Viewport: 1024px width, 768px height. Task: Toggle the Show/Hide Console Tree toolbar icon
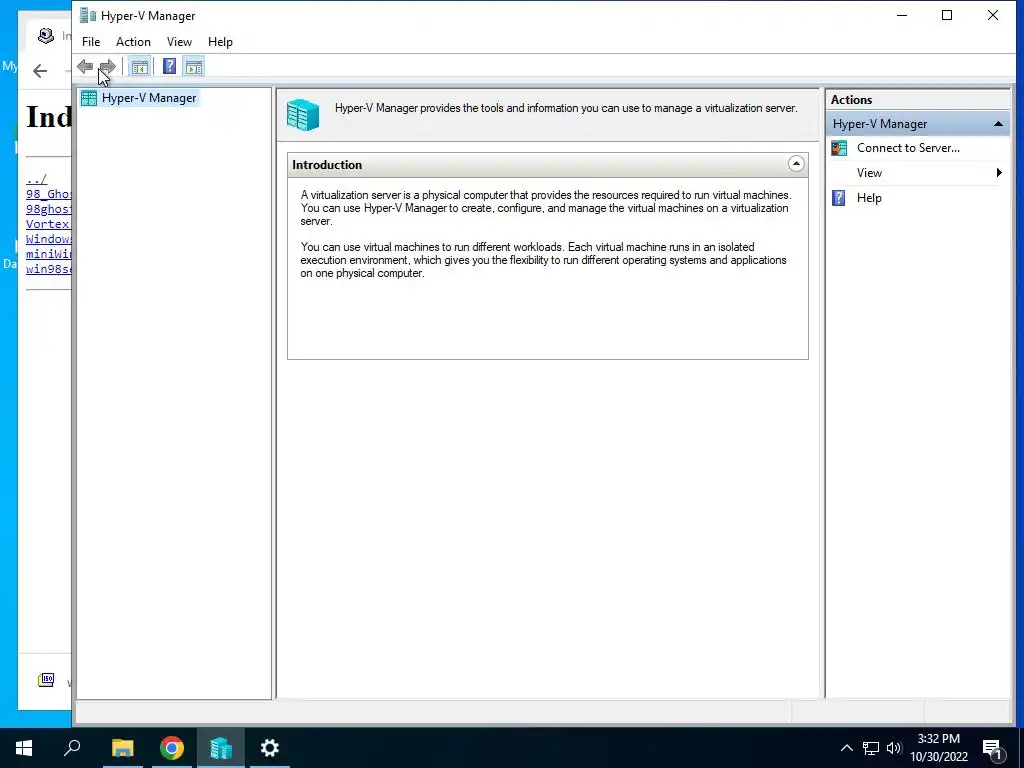(x=139, y=67)
